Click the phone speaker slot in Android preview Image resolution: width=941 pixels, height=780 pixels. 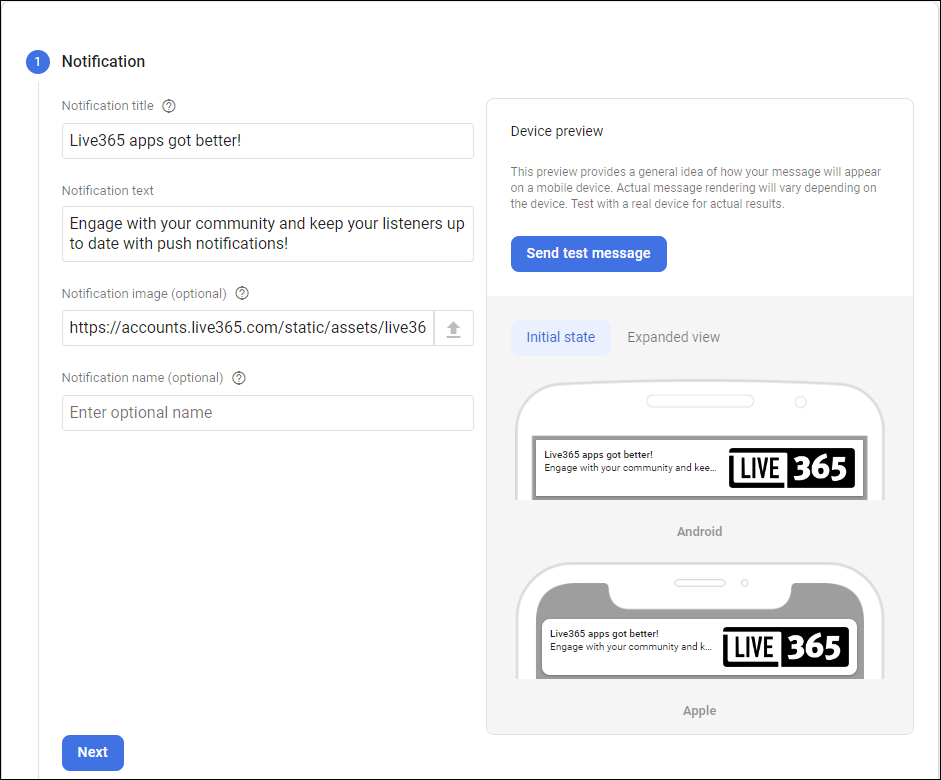tap(699, 400)
